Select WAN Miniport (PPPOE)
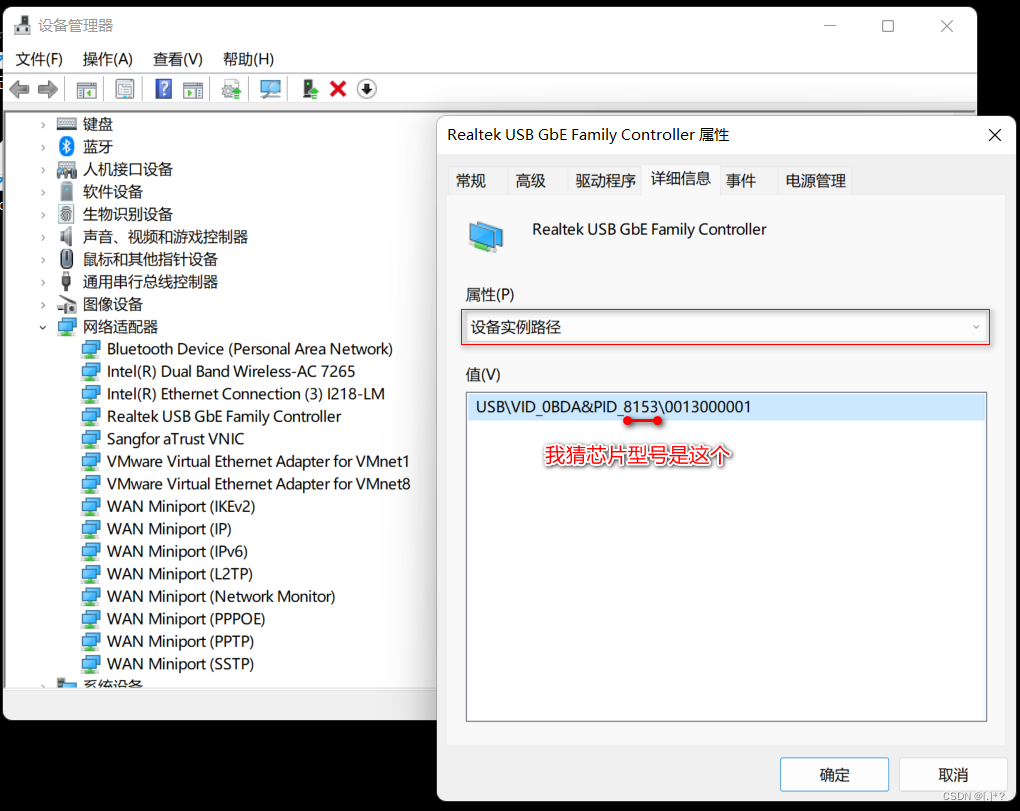Viewport: 1020px width, 811px height. pos(186,619)
